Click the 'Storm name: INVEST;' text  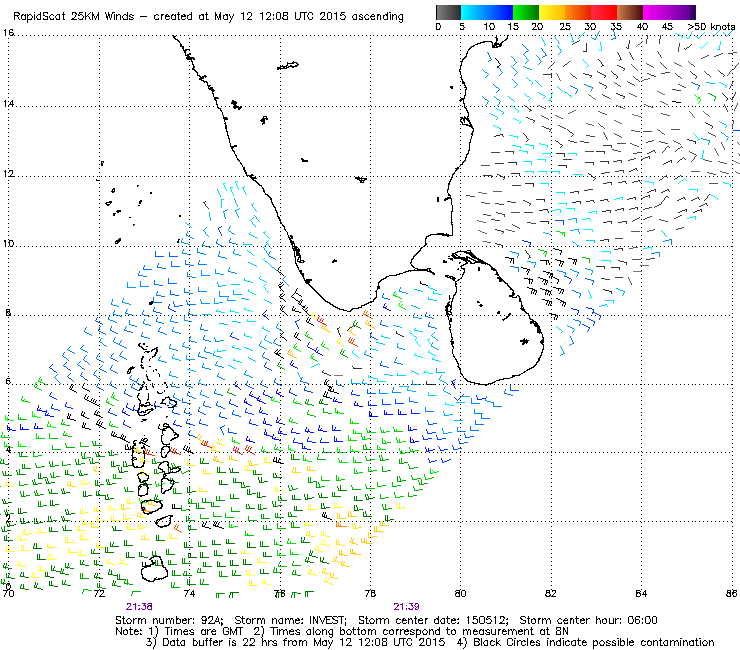(x=290, y=620)
